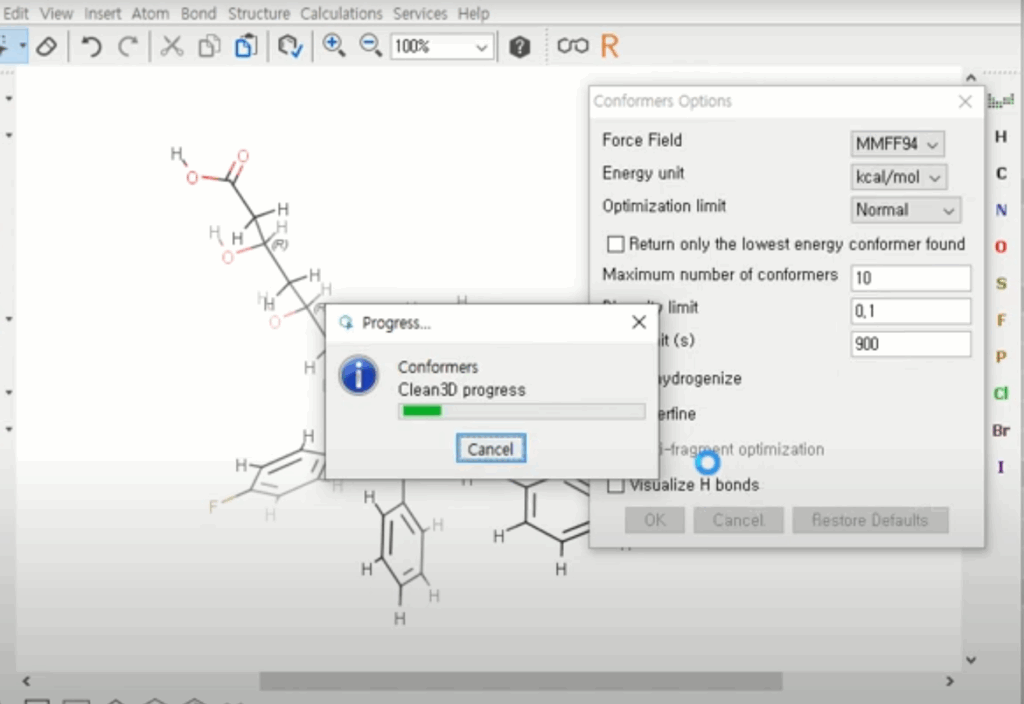Choose Fluorine in the atom toolbar
The height and width of the screenshot is (704, 1024).
1000,320
